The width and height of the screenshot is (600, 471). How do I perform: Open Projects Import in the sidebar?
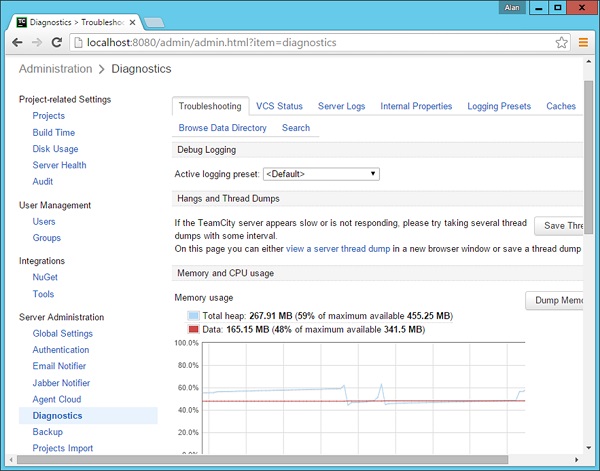tap(62, 448)
